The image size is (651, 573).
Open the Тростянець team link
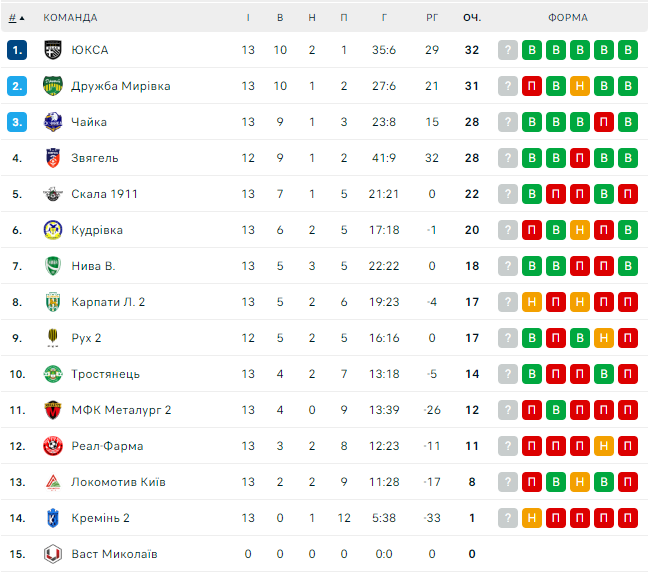(x=105, y=374)
